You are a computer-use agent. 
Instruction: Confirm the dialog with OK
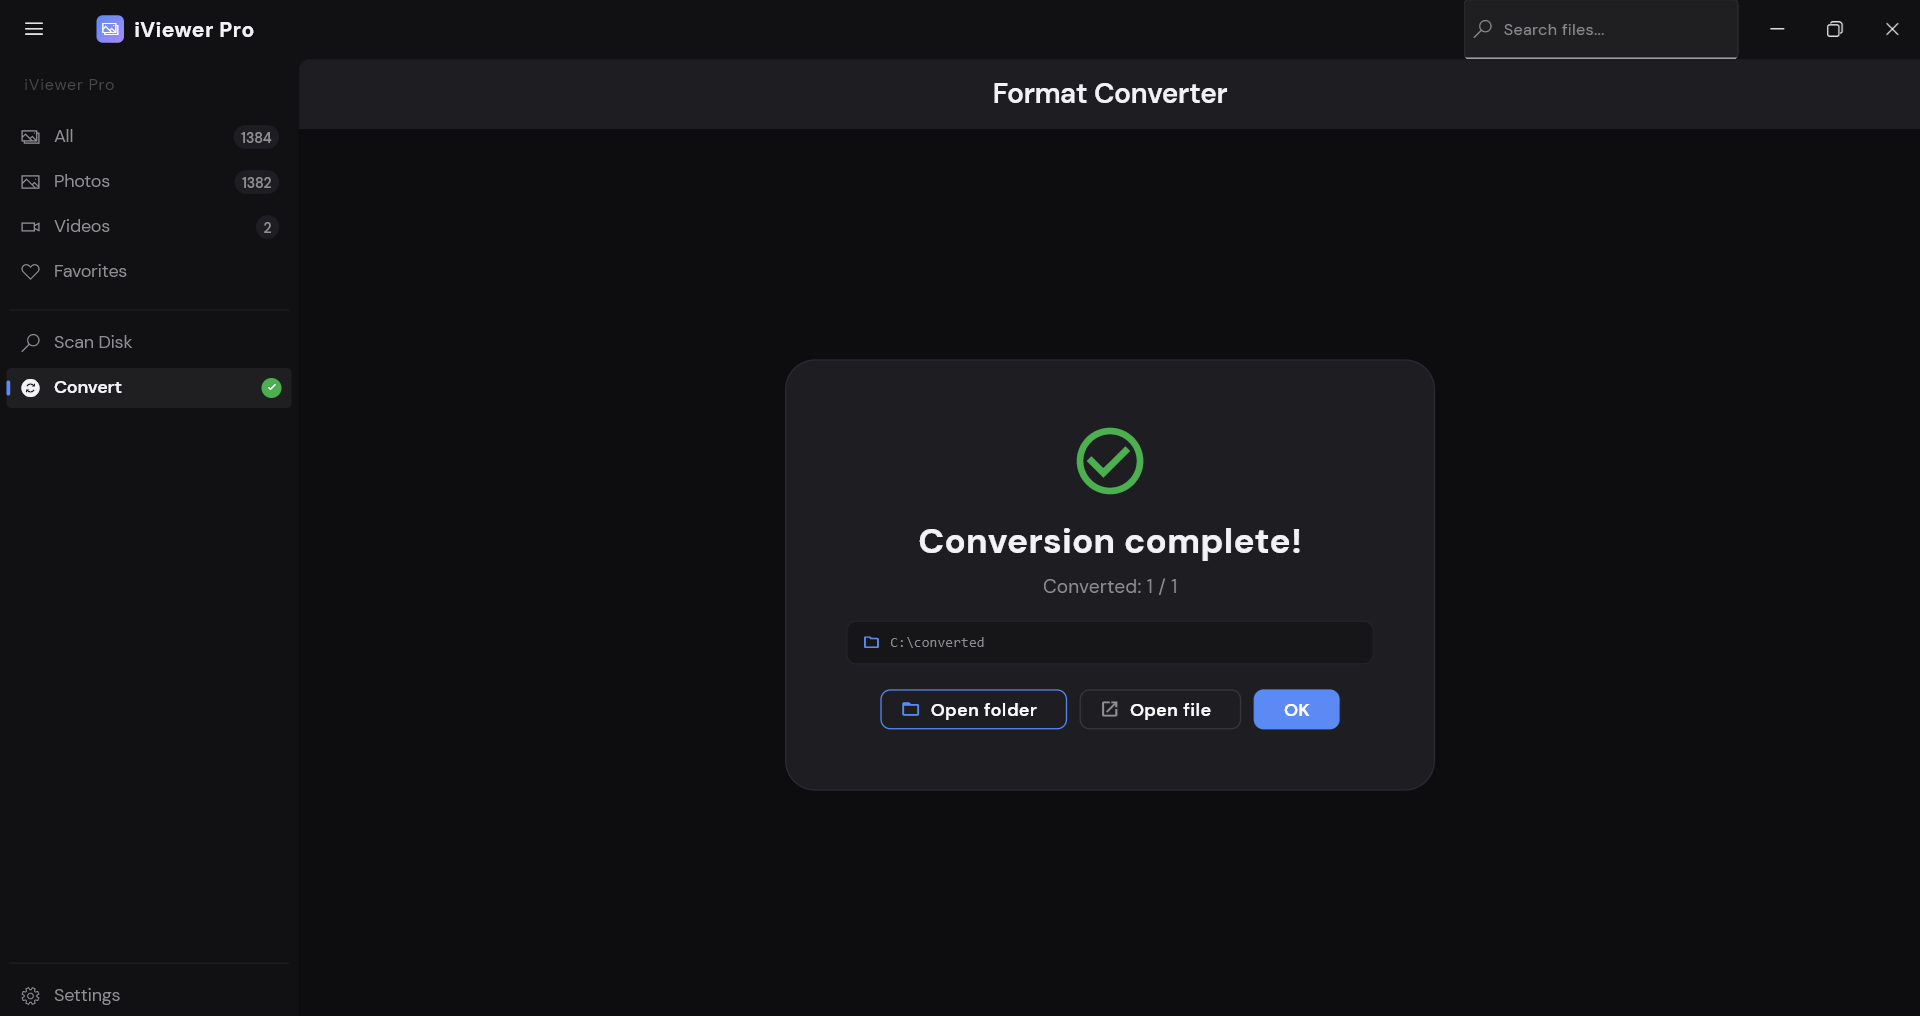click(x=1296, y=710)
